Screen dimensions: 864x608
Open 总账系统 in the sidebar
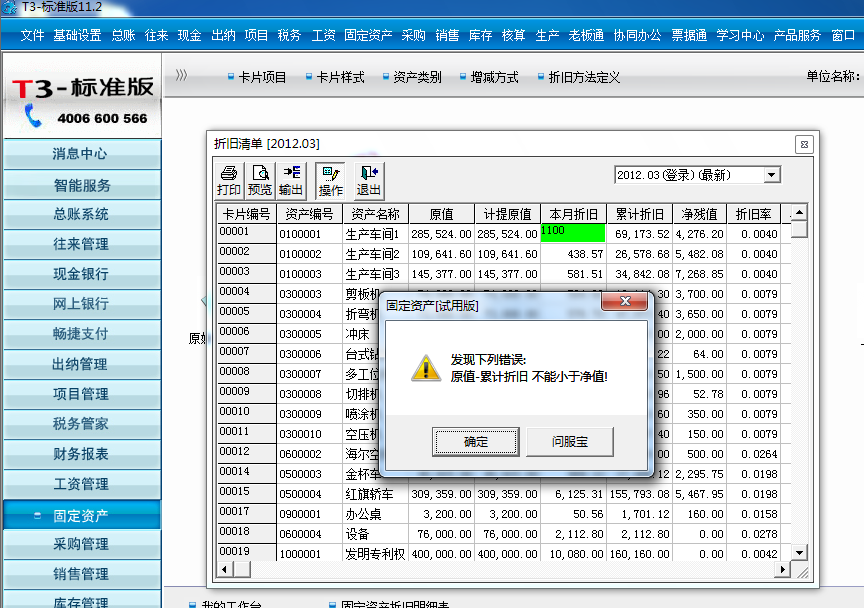82,214
